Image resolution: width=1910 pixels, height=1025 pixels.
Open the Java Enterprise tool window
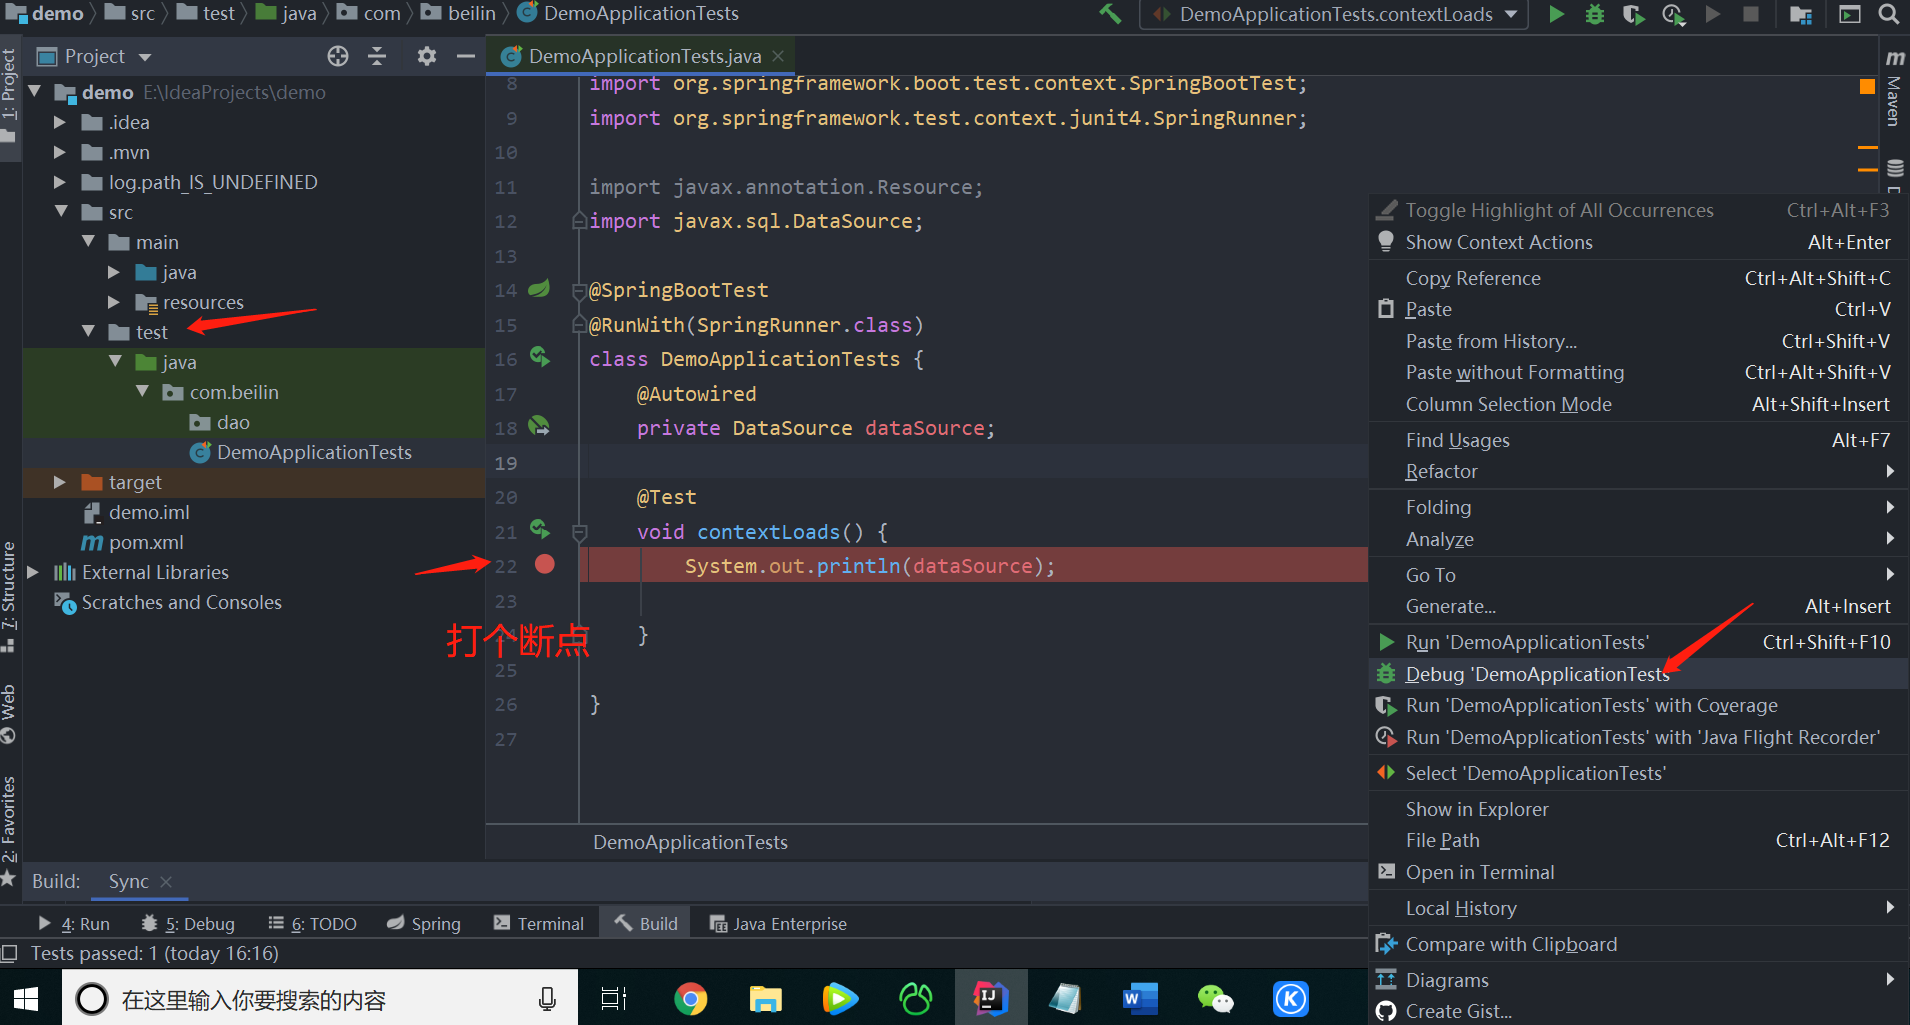pos(778,923)
